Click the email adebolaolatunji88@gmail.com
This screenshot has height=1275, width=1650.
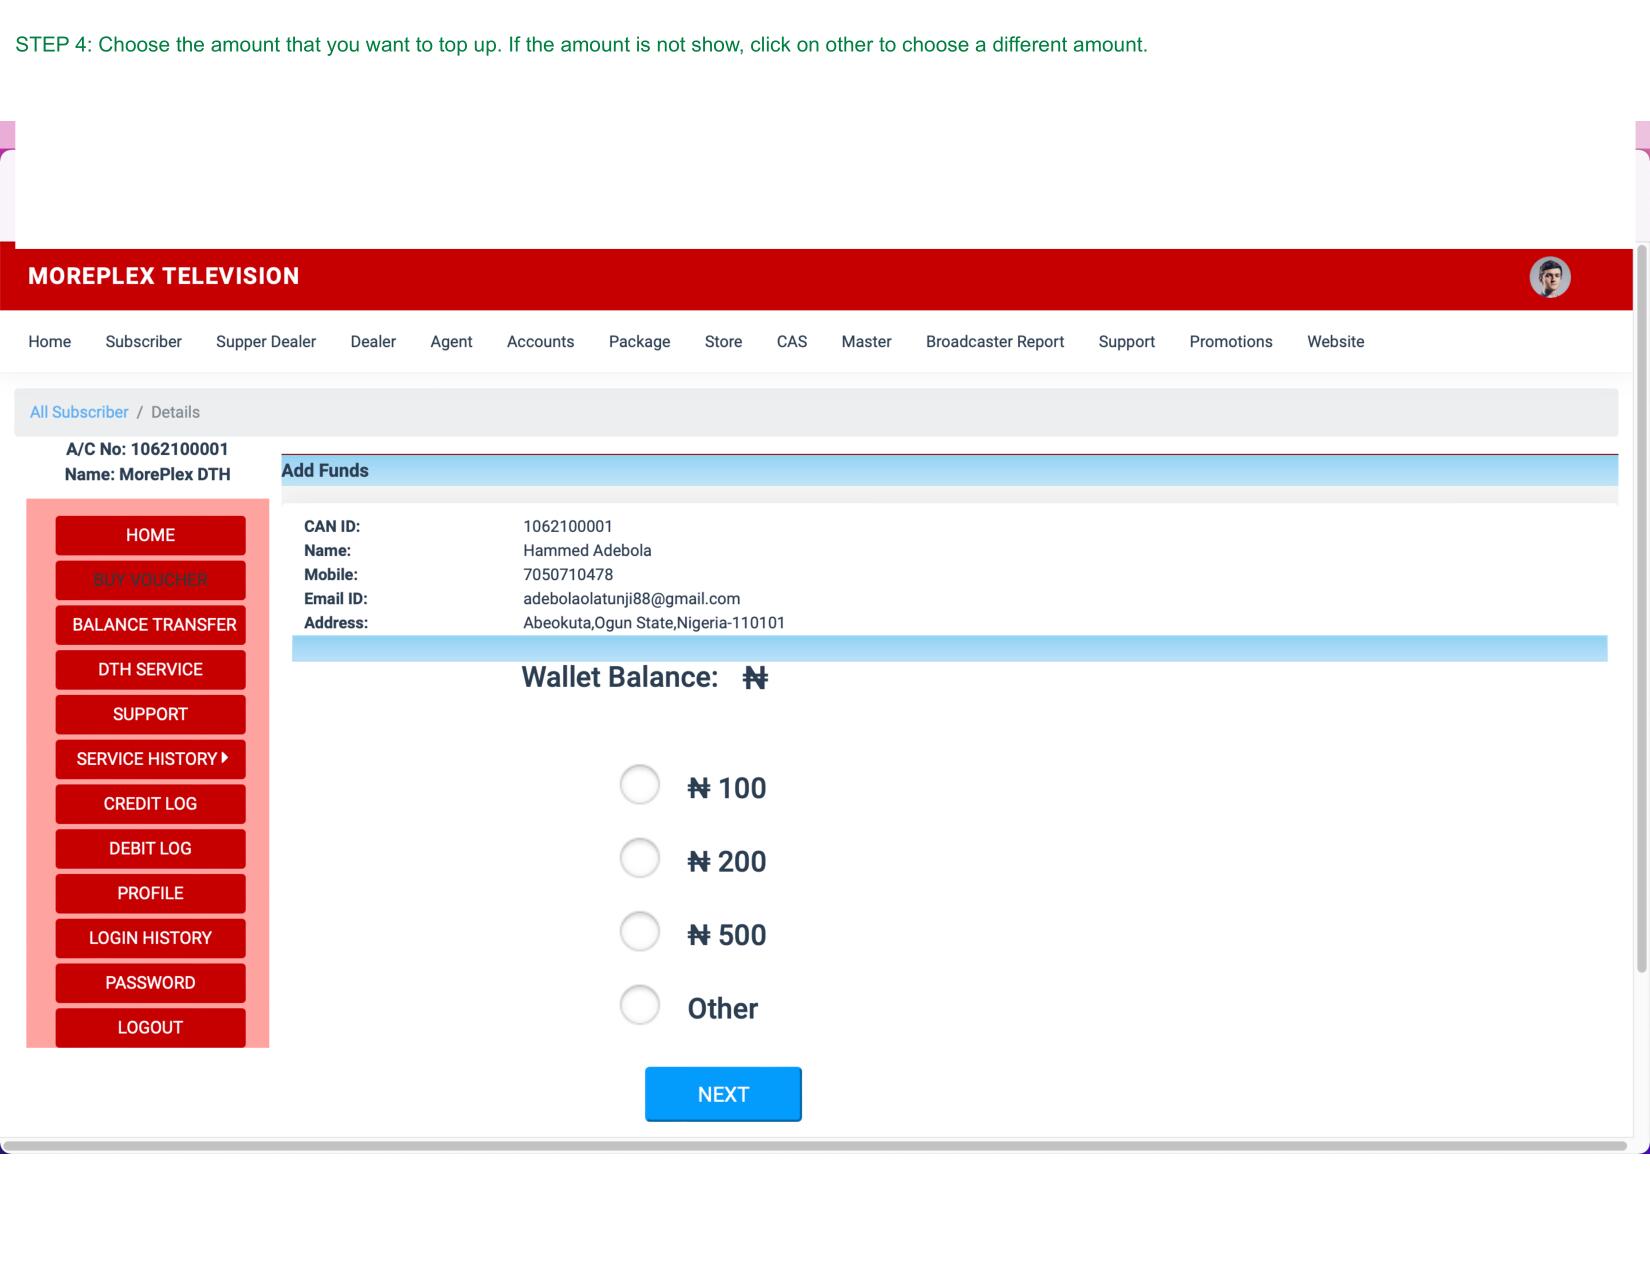coord(632,599)
